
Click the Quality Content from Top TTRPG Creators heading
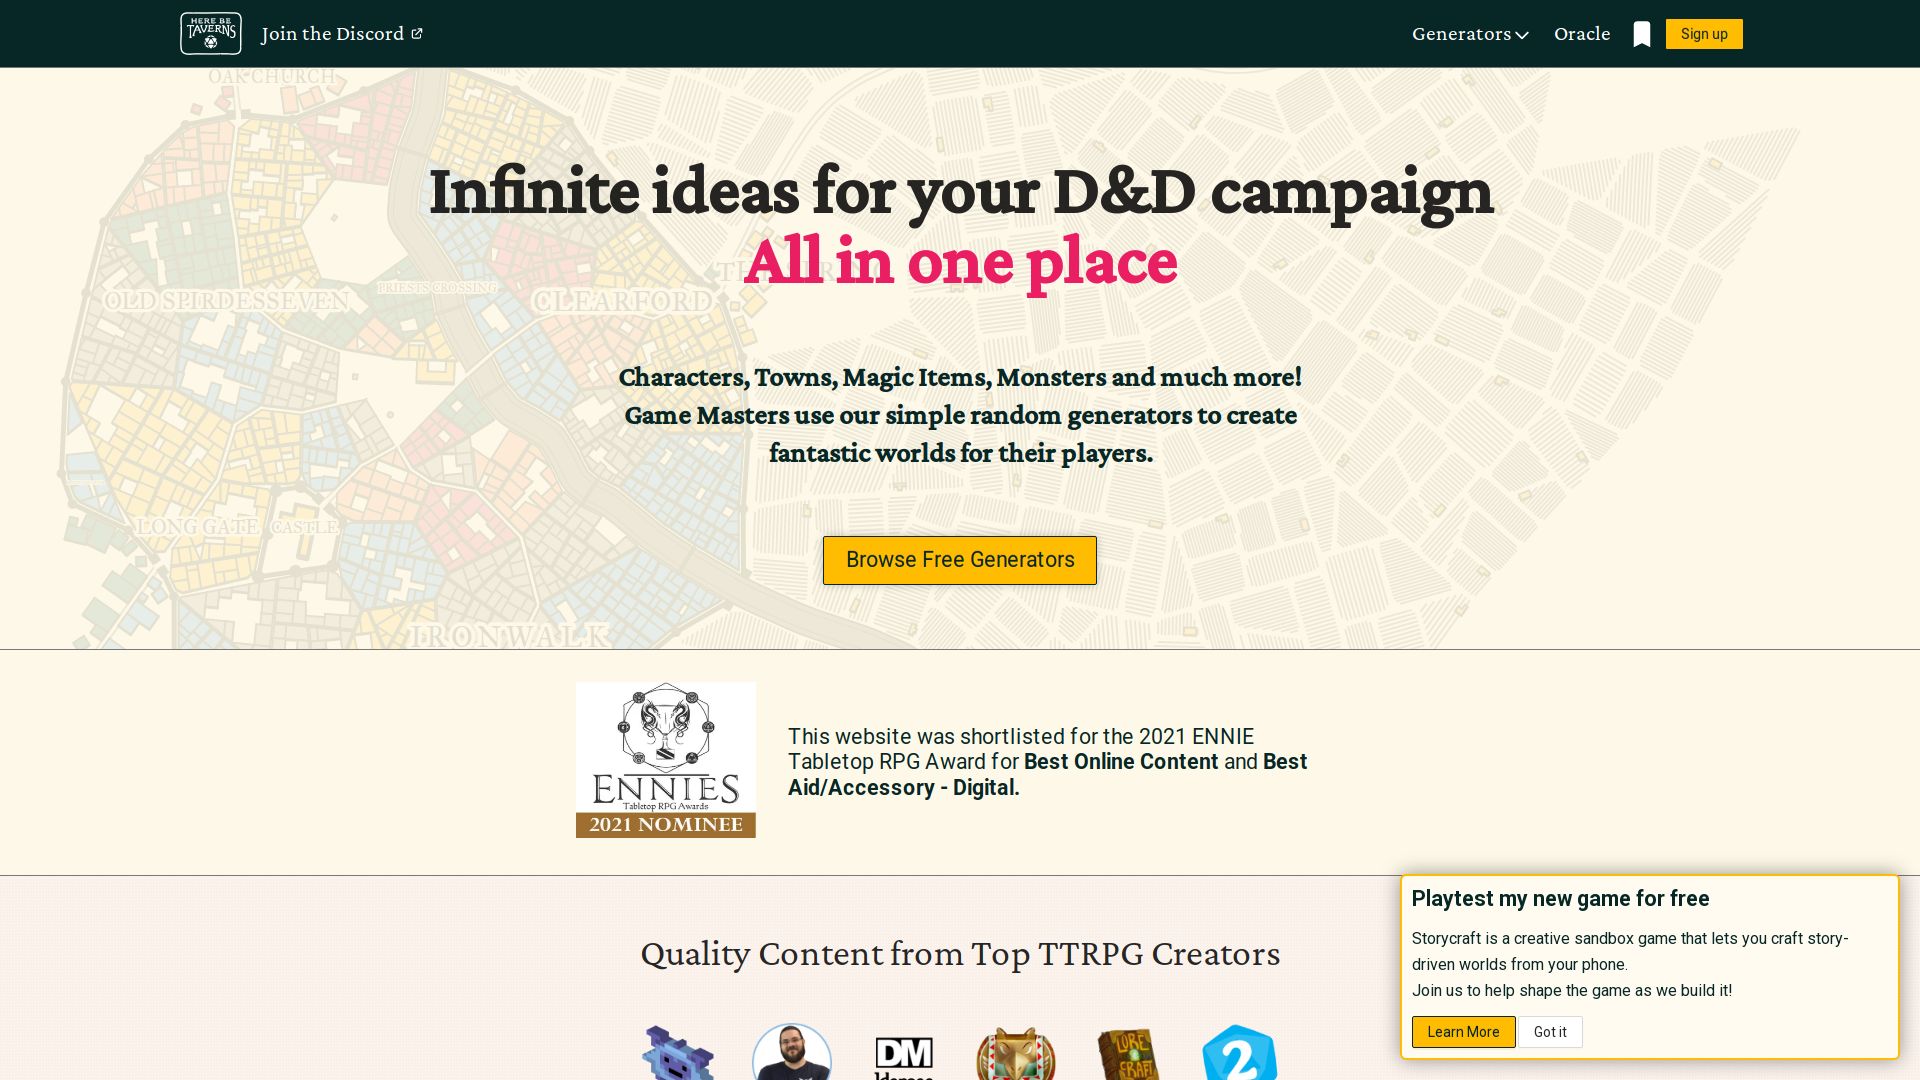coord(960,954)
